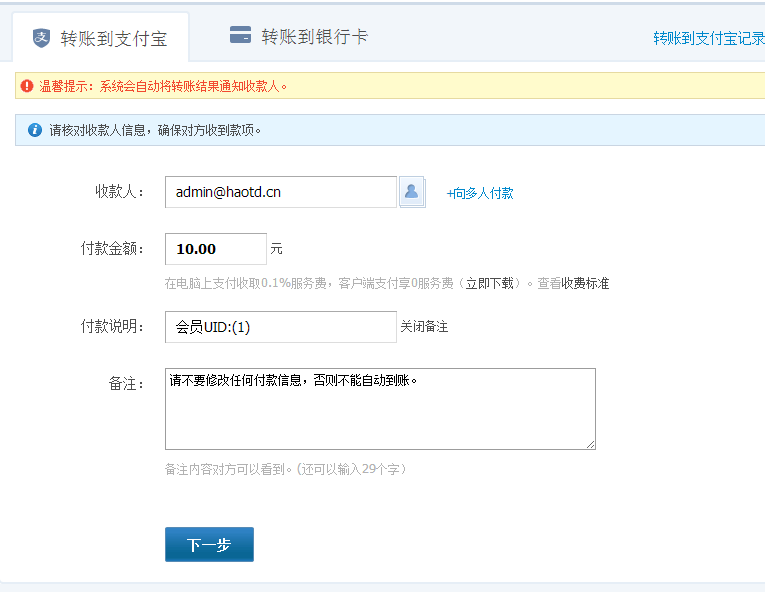
Task: Open 转账到支付宝记录 link
Action: (708, 38)
